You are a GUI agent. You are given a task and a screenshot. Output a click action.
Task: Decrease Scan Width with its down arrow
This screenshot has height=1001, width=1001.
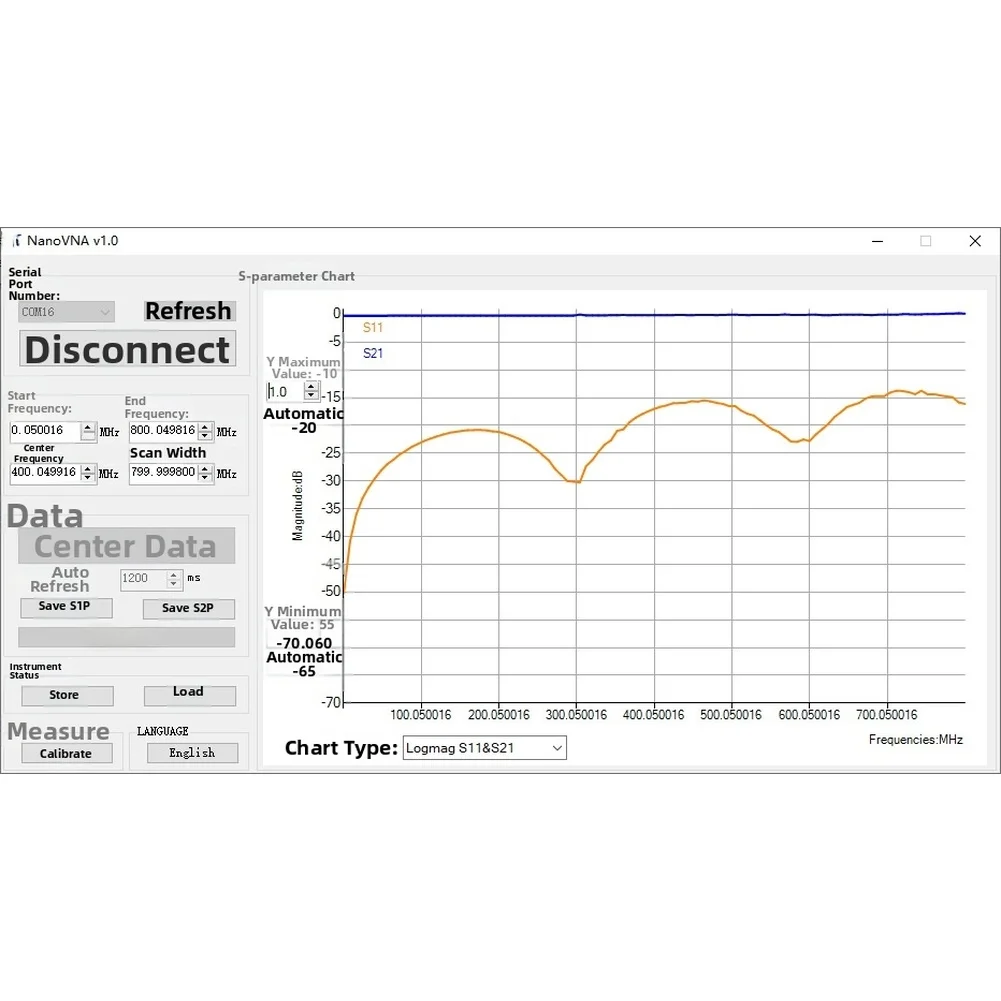pos(205,478)
